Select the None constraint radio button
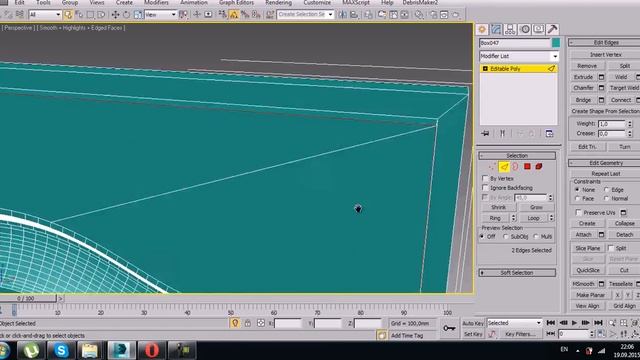This screenshot has width=640, height=360. point(577,190)
